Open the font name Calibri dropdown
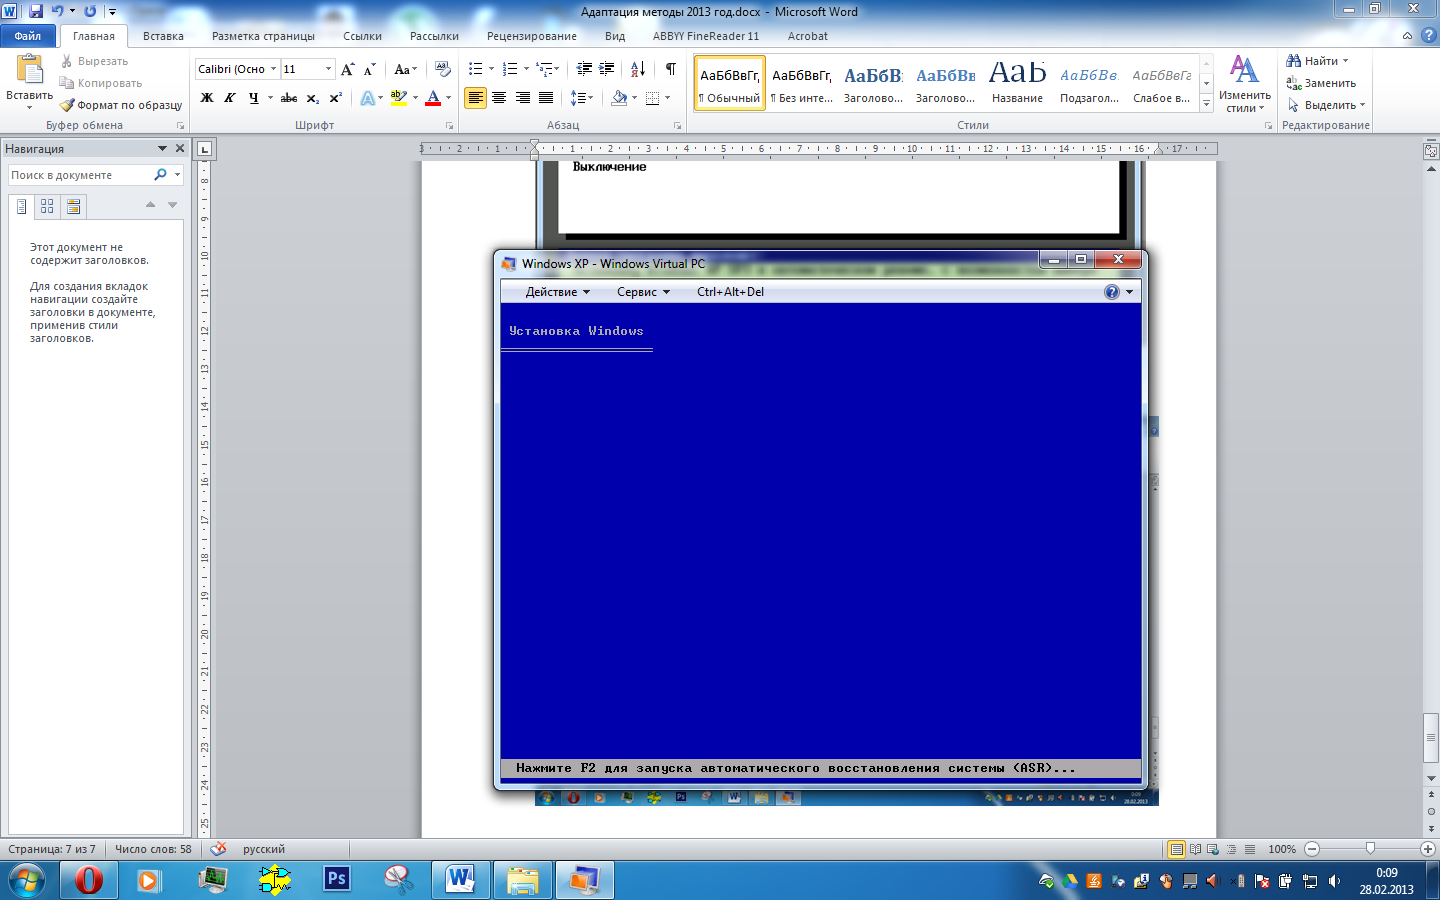Screen dimensions: 1440x900 click(273, 69)
